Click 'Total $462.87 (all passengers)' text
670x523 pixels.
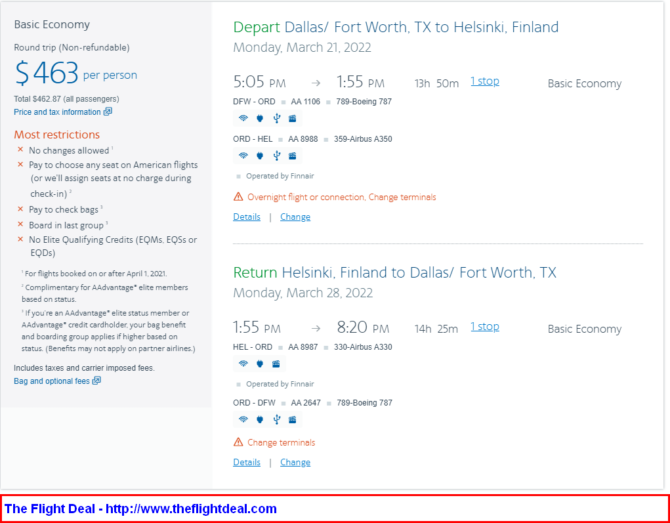click(67, 99)
